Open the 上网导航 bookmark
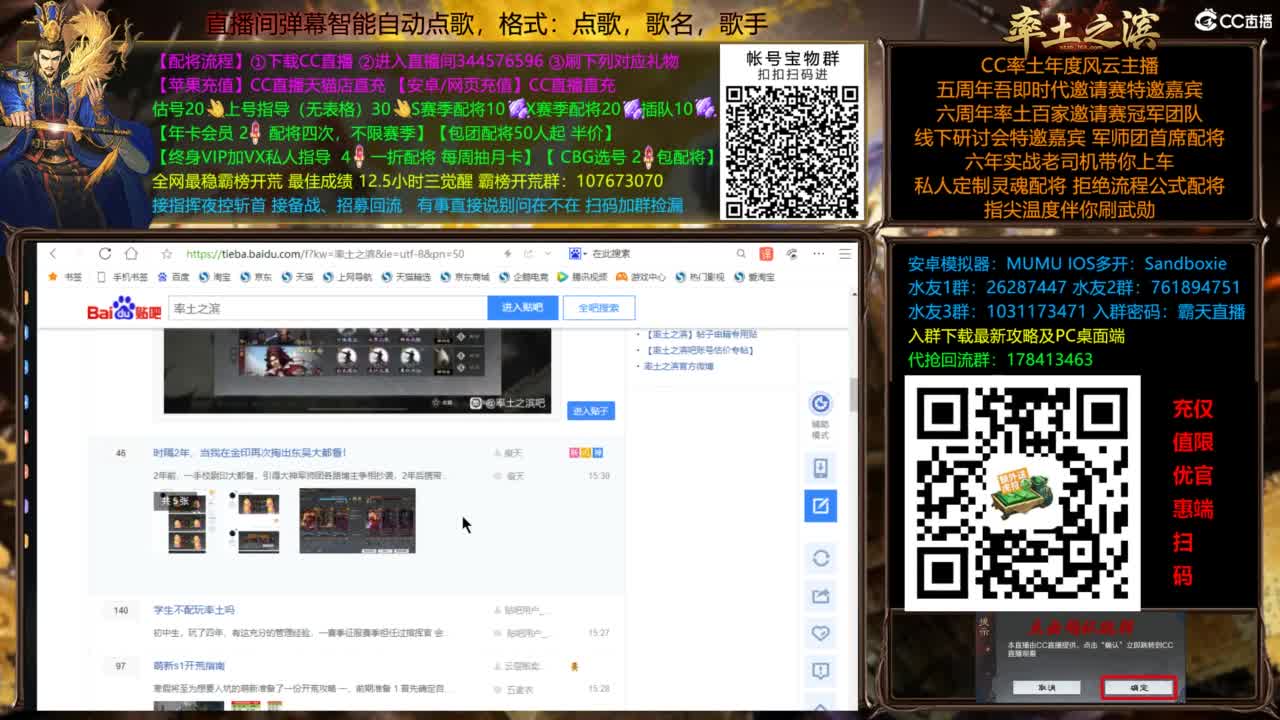The image size is (1280, 720). coord(347,277)
